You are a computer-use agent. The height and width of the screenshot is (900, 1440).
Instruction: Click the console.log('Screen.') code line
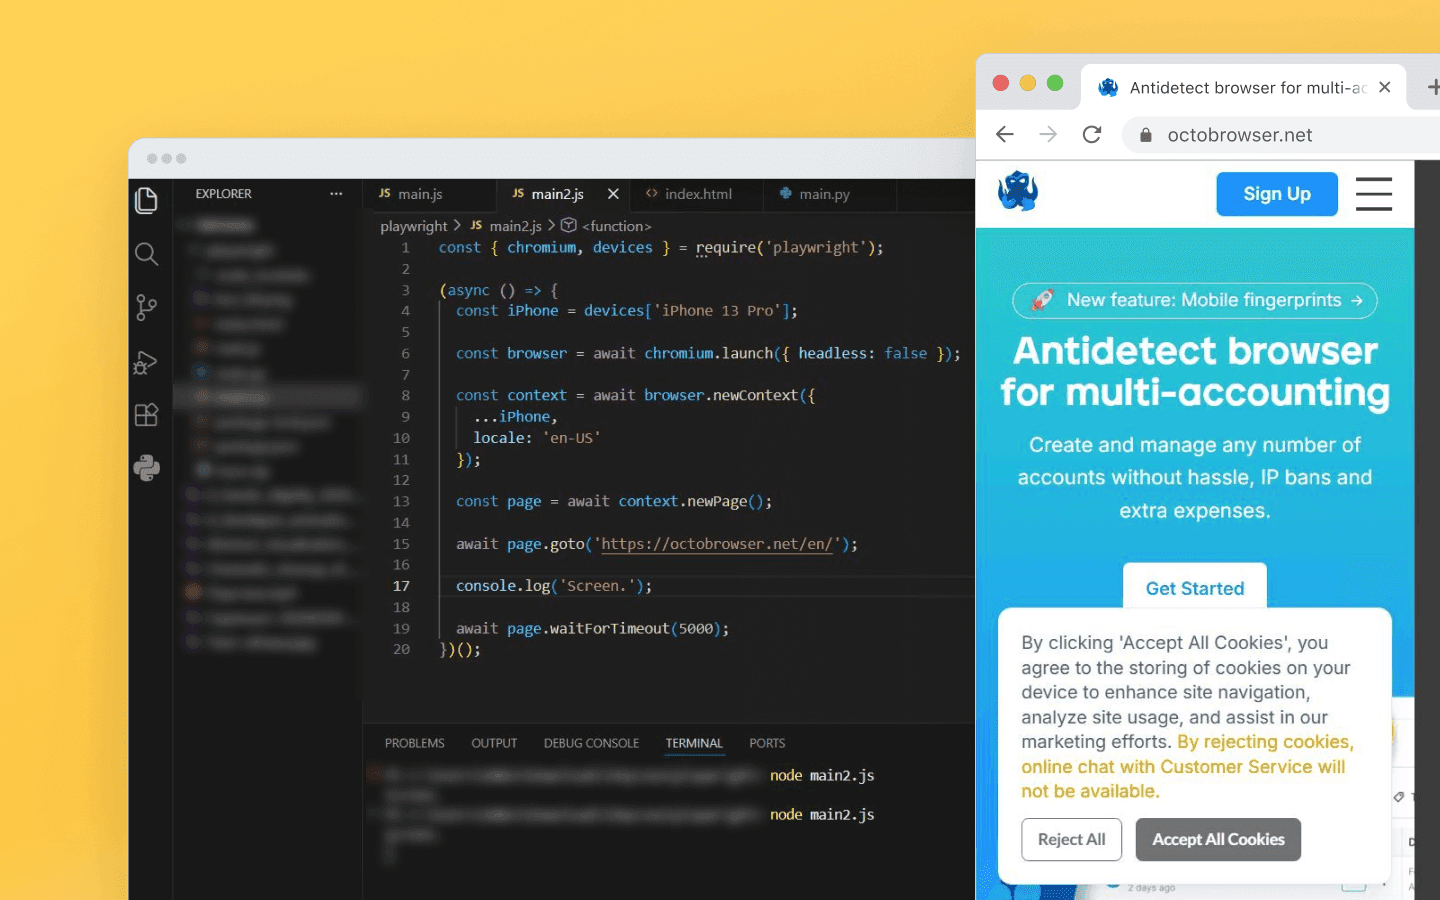coord(554,586)
